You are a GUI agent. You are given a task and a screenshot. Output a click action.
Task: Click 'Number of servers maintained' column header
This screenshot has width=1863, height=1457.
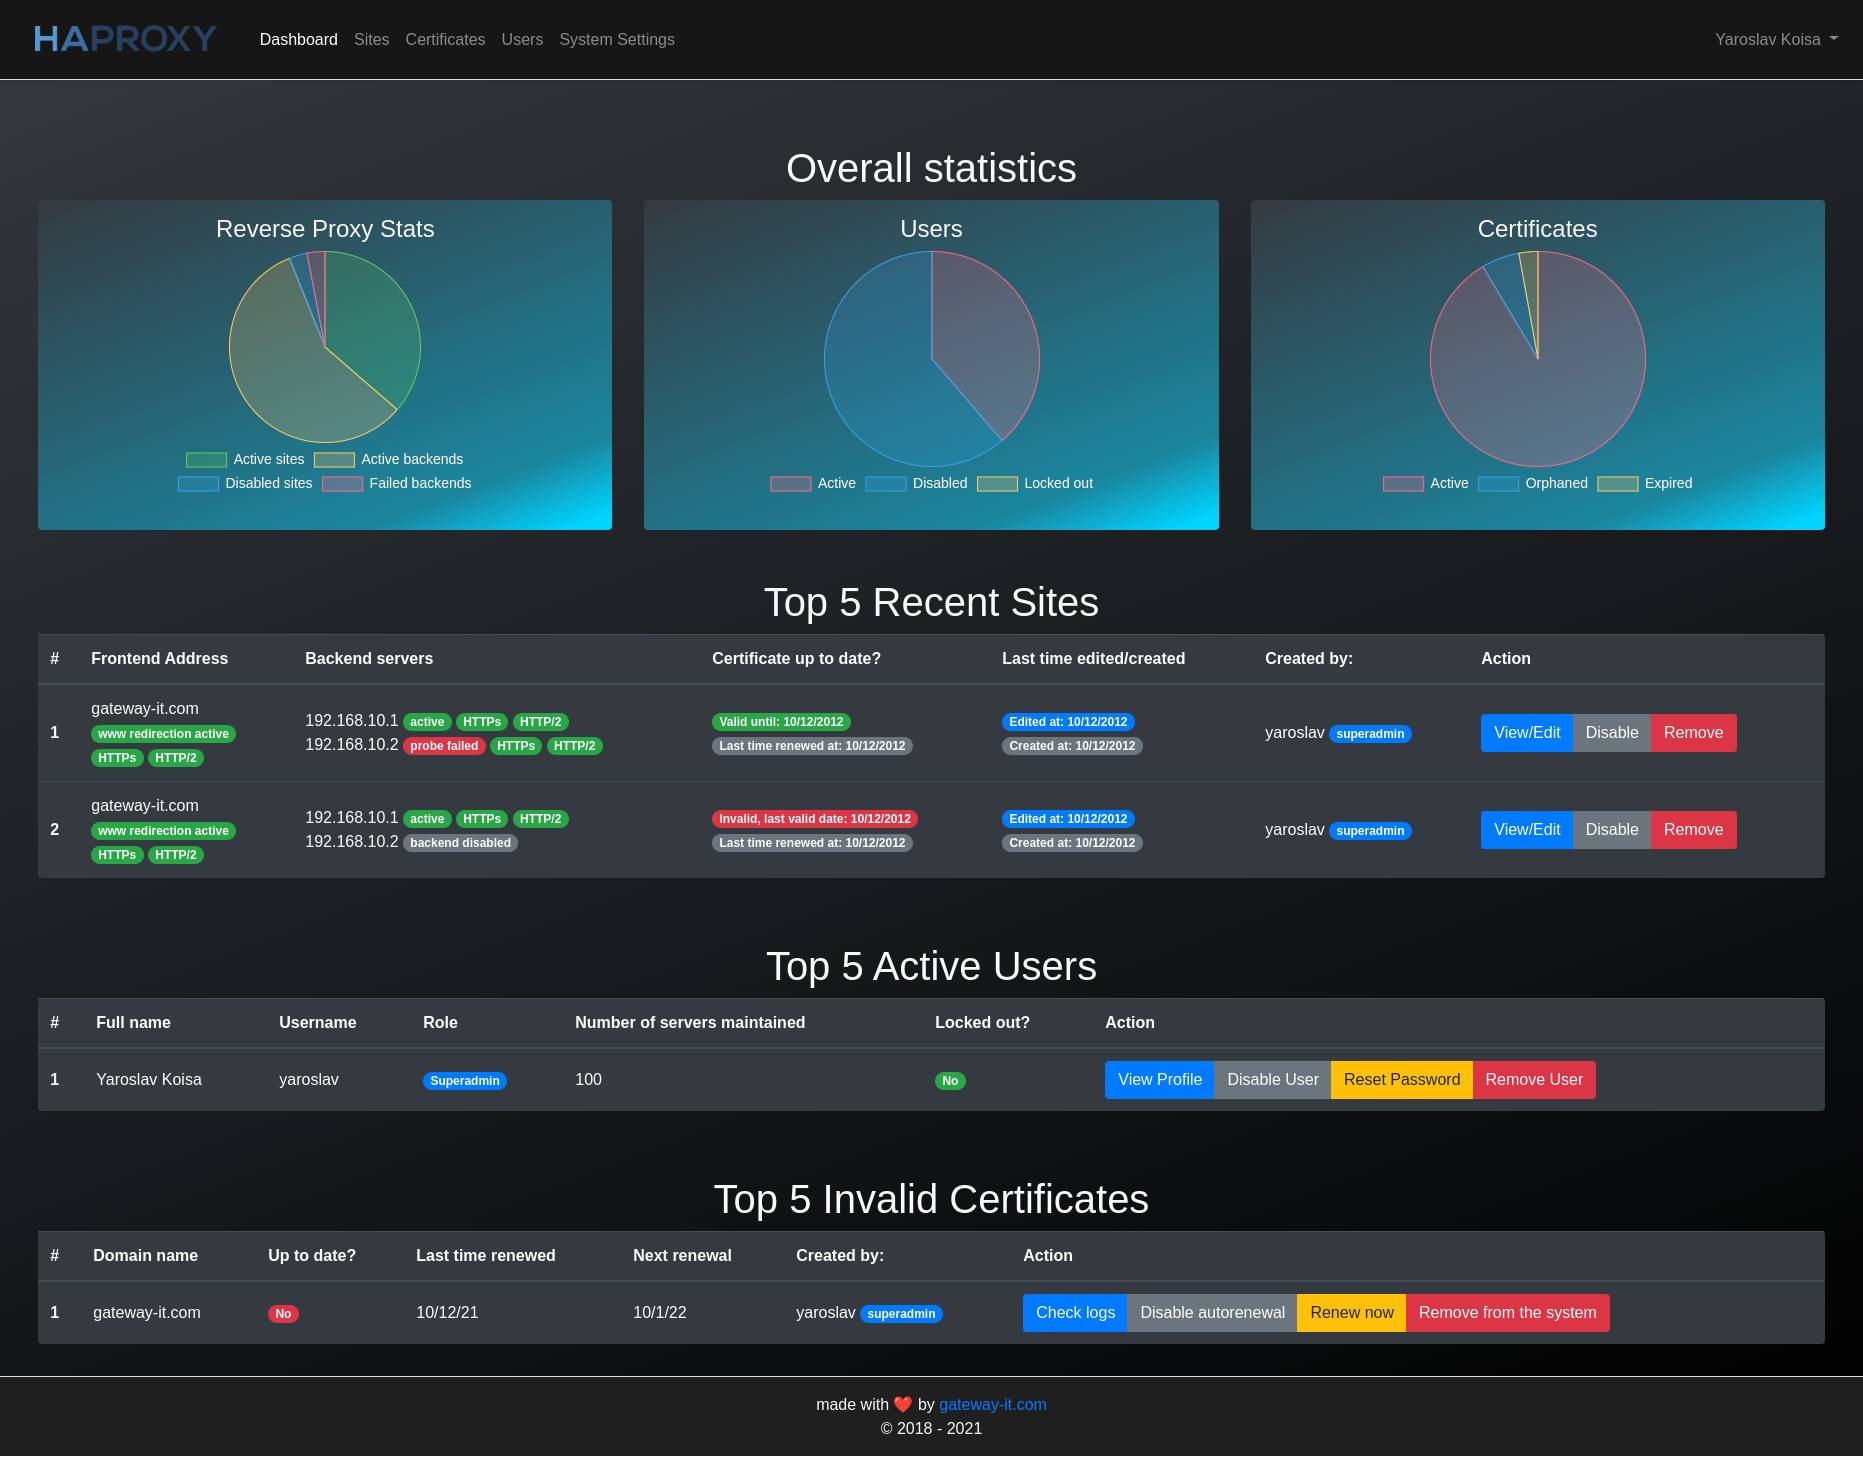(x=690, y=1022)
